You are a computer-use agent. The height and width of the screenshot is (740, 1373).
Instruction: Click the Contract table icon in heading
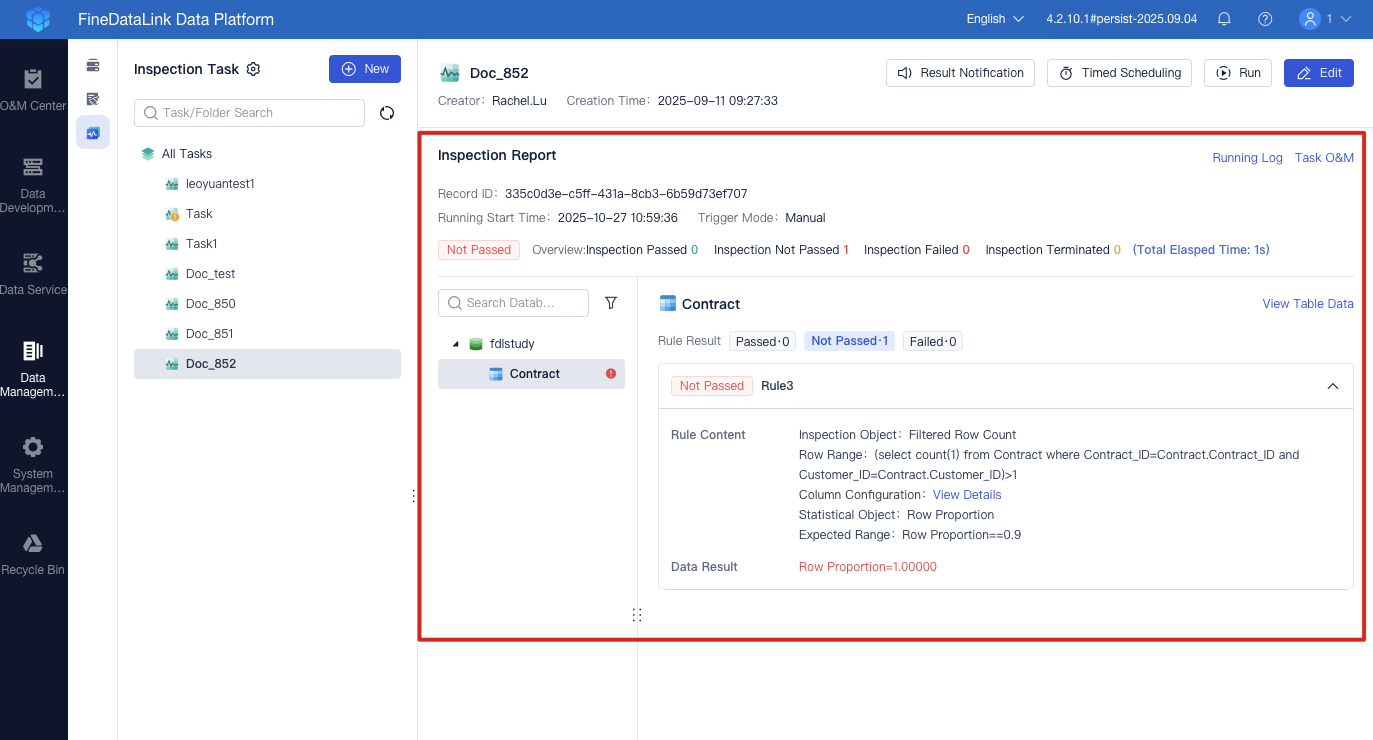pos(668,304)
